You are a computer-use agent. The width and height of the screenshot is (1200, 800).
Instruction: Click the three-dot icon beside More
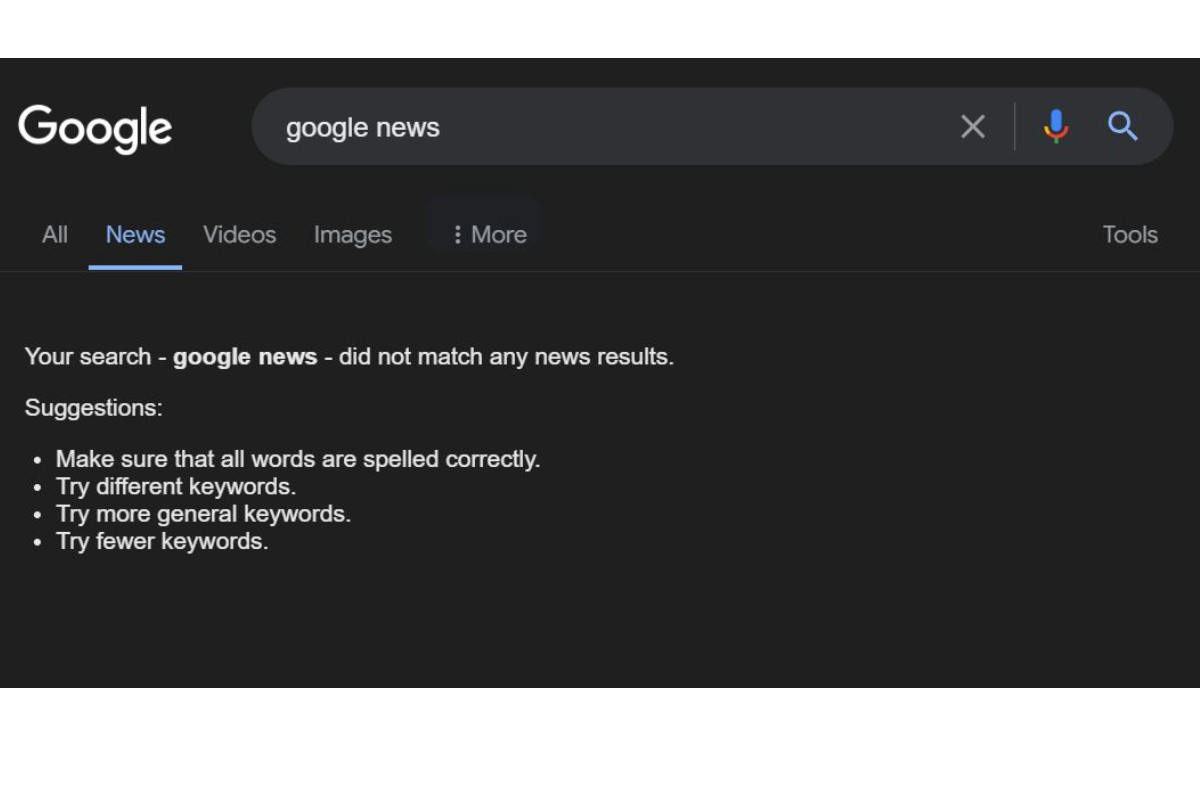(457, 235)
